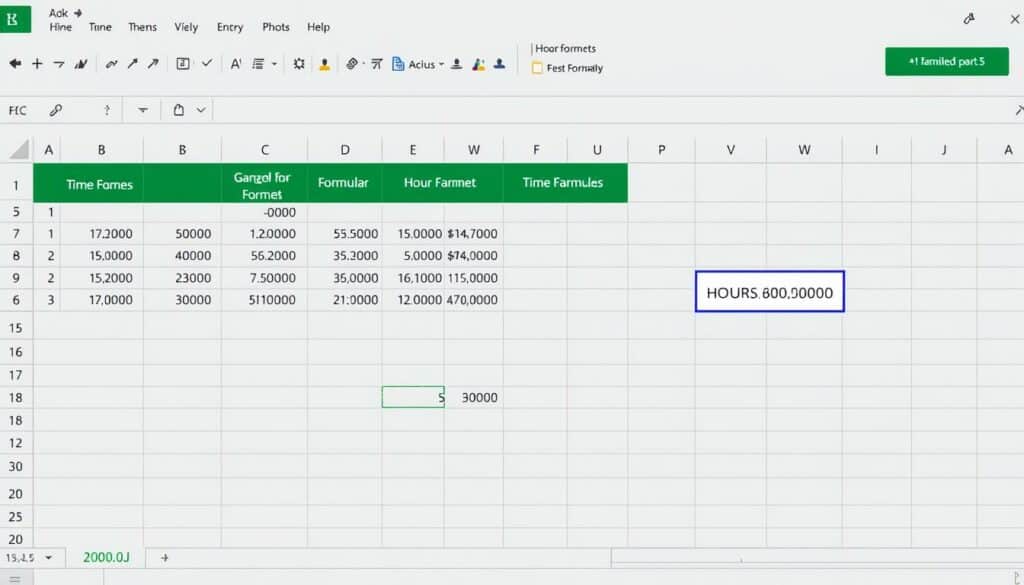The image size is (1024, 585).
Task: Click the boxed number toolbar icon
Action: click(x=183, y=63)
